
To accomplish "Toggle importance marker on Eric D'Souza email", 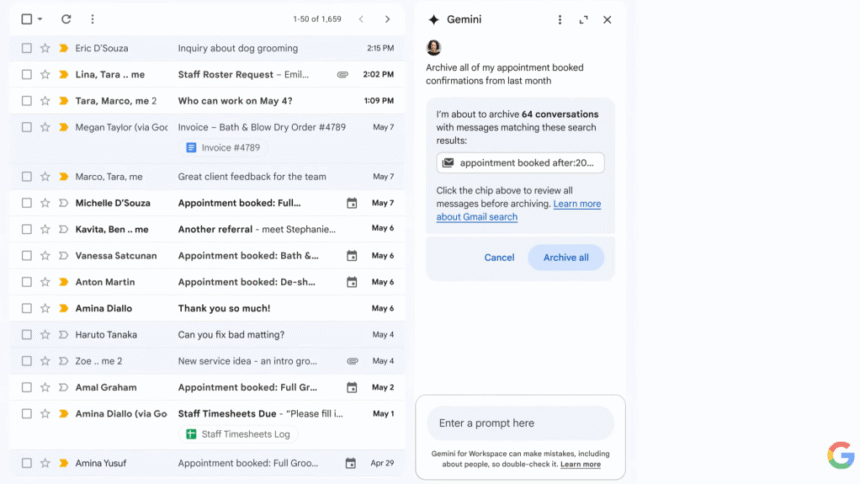I will pyautogui.click(x=64, y=48).
